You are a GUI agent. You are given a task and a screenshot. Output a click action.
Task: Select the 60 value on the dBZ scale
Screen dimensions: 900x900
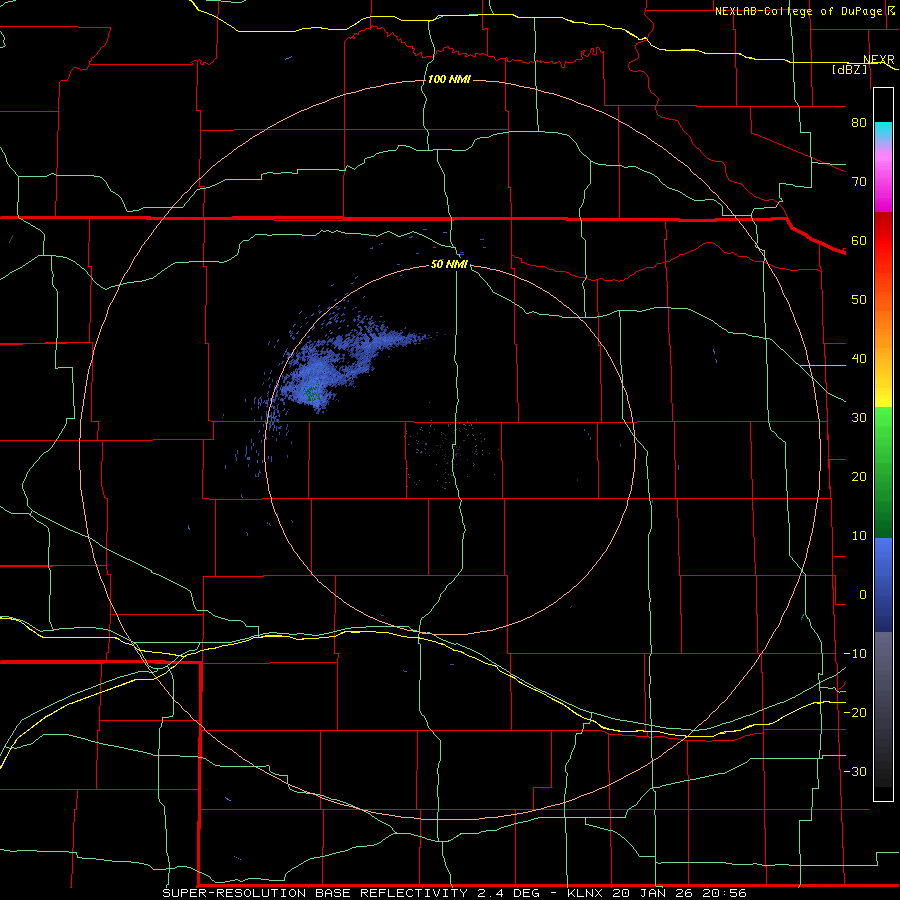pos(859,240)
